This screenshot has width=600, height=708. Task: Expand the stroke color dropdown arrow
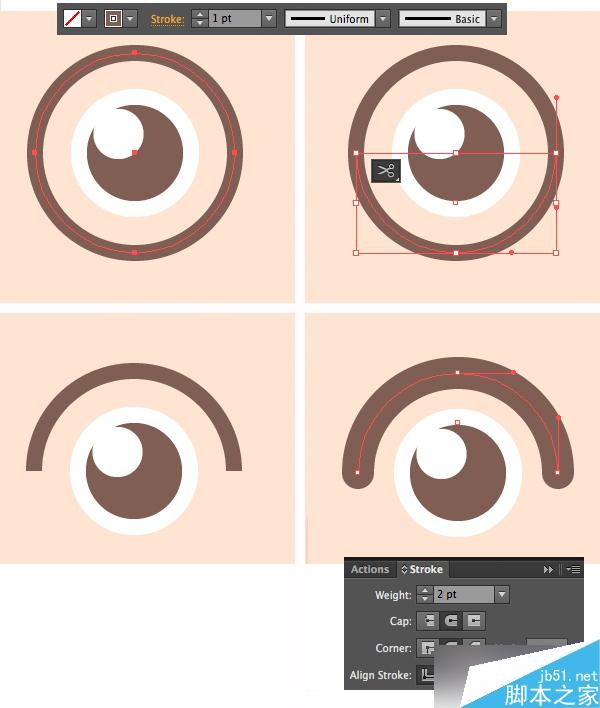130,19
